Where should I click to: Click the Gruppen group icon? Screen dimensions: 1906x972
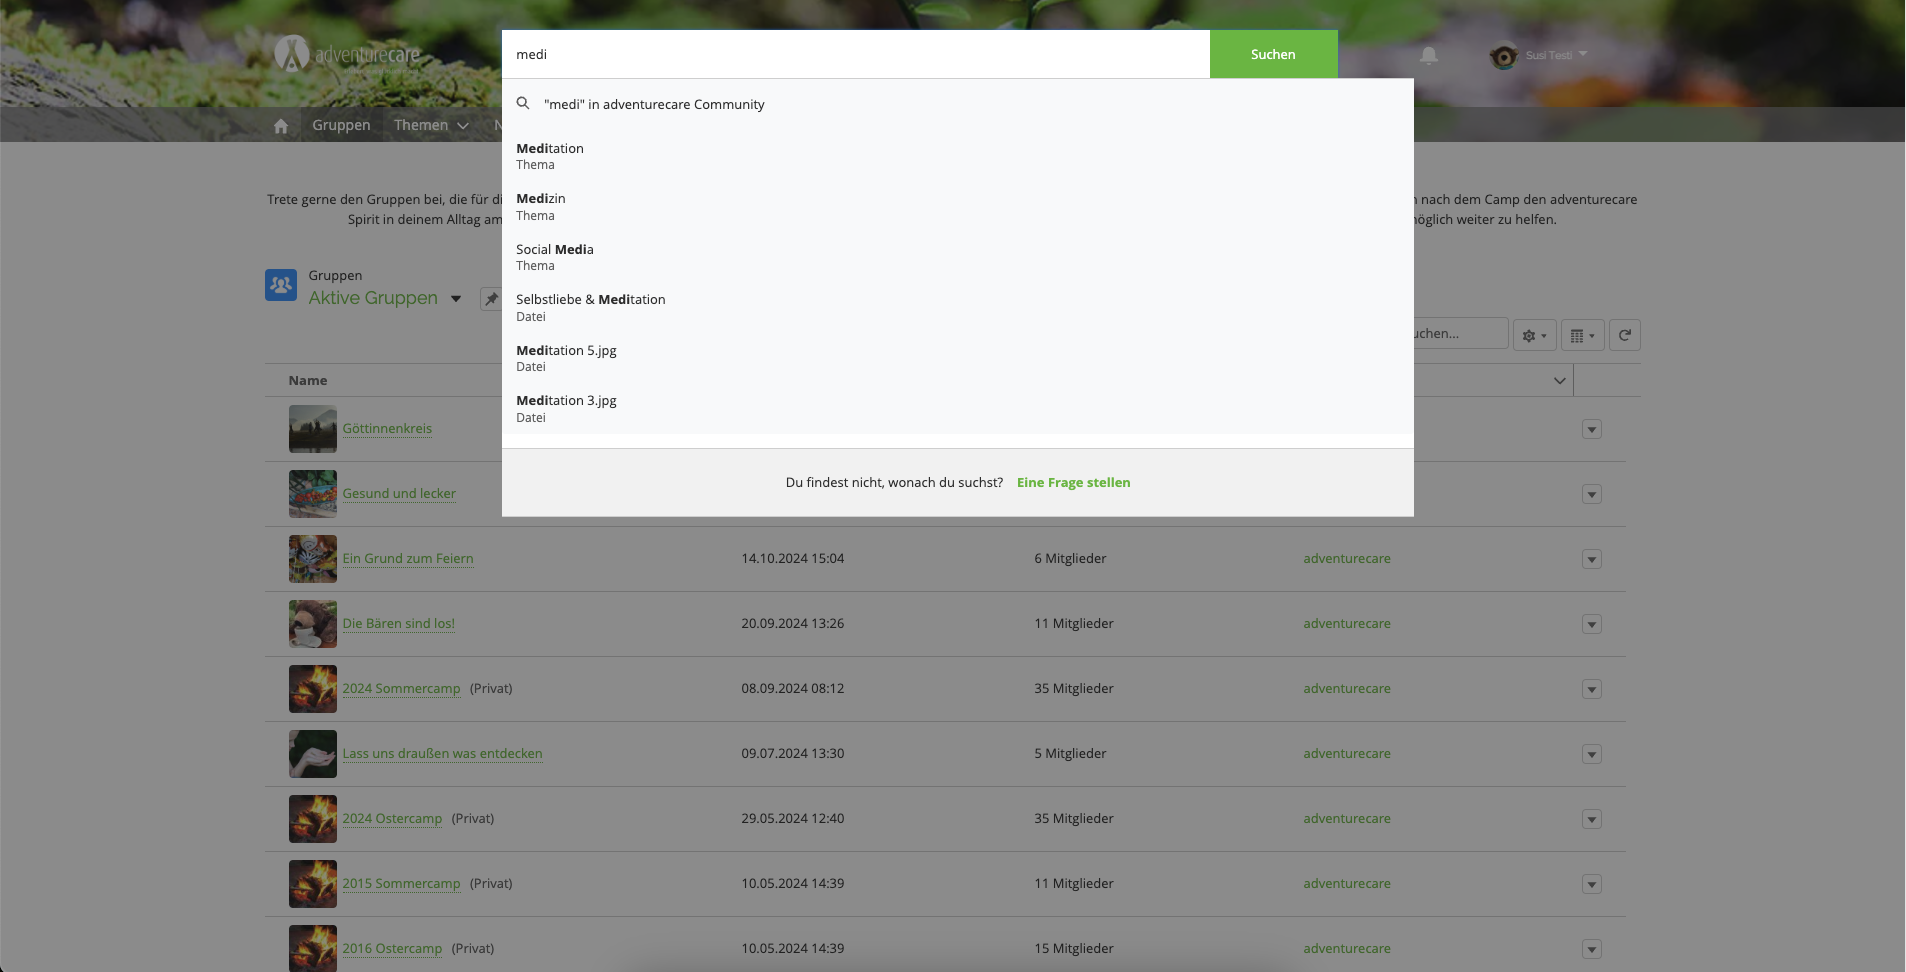tap(281, 286)
